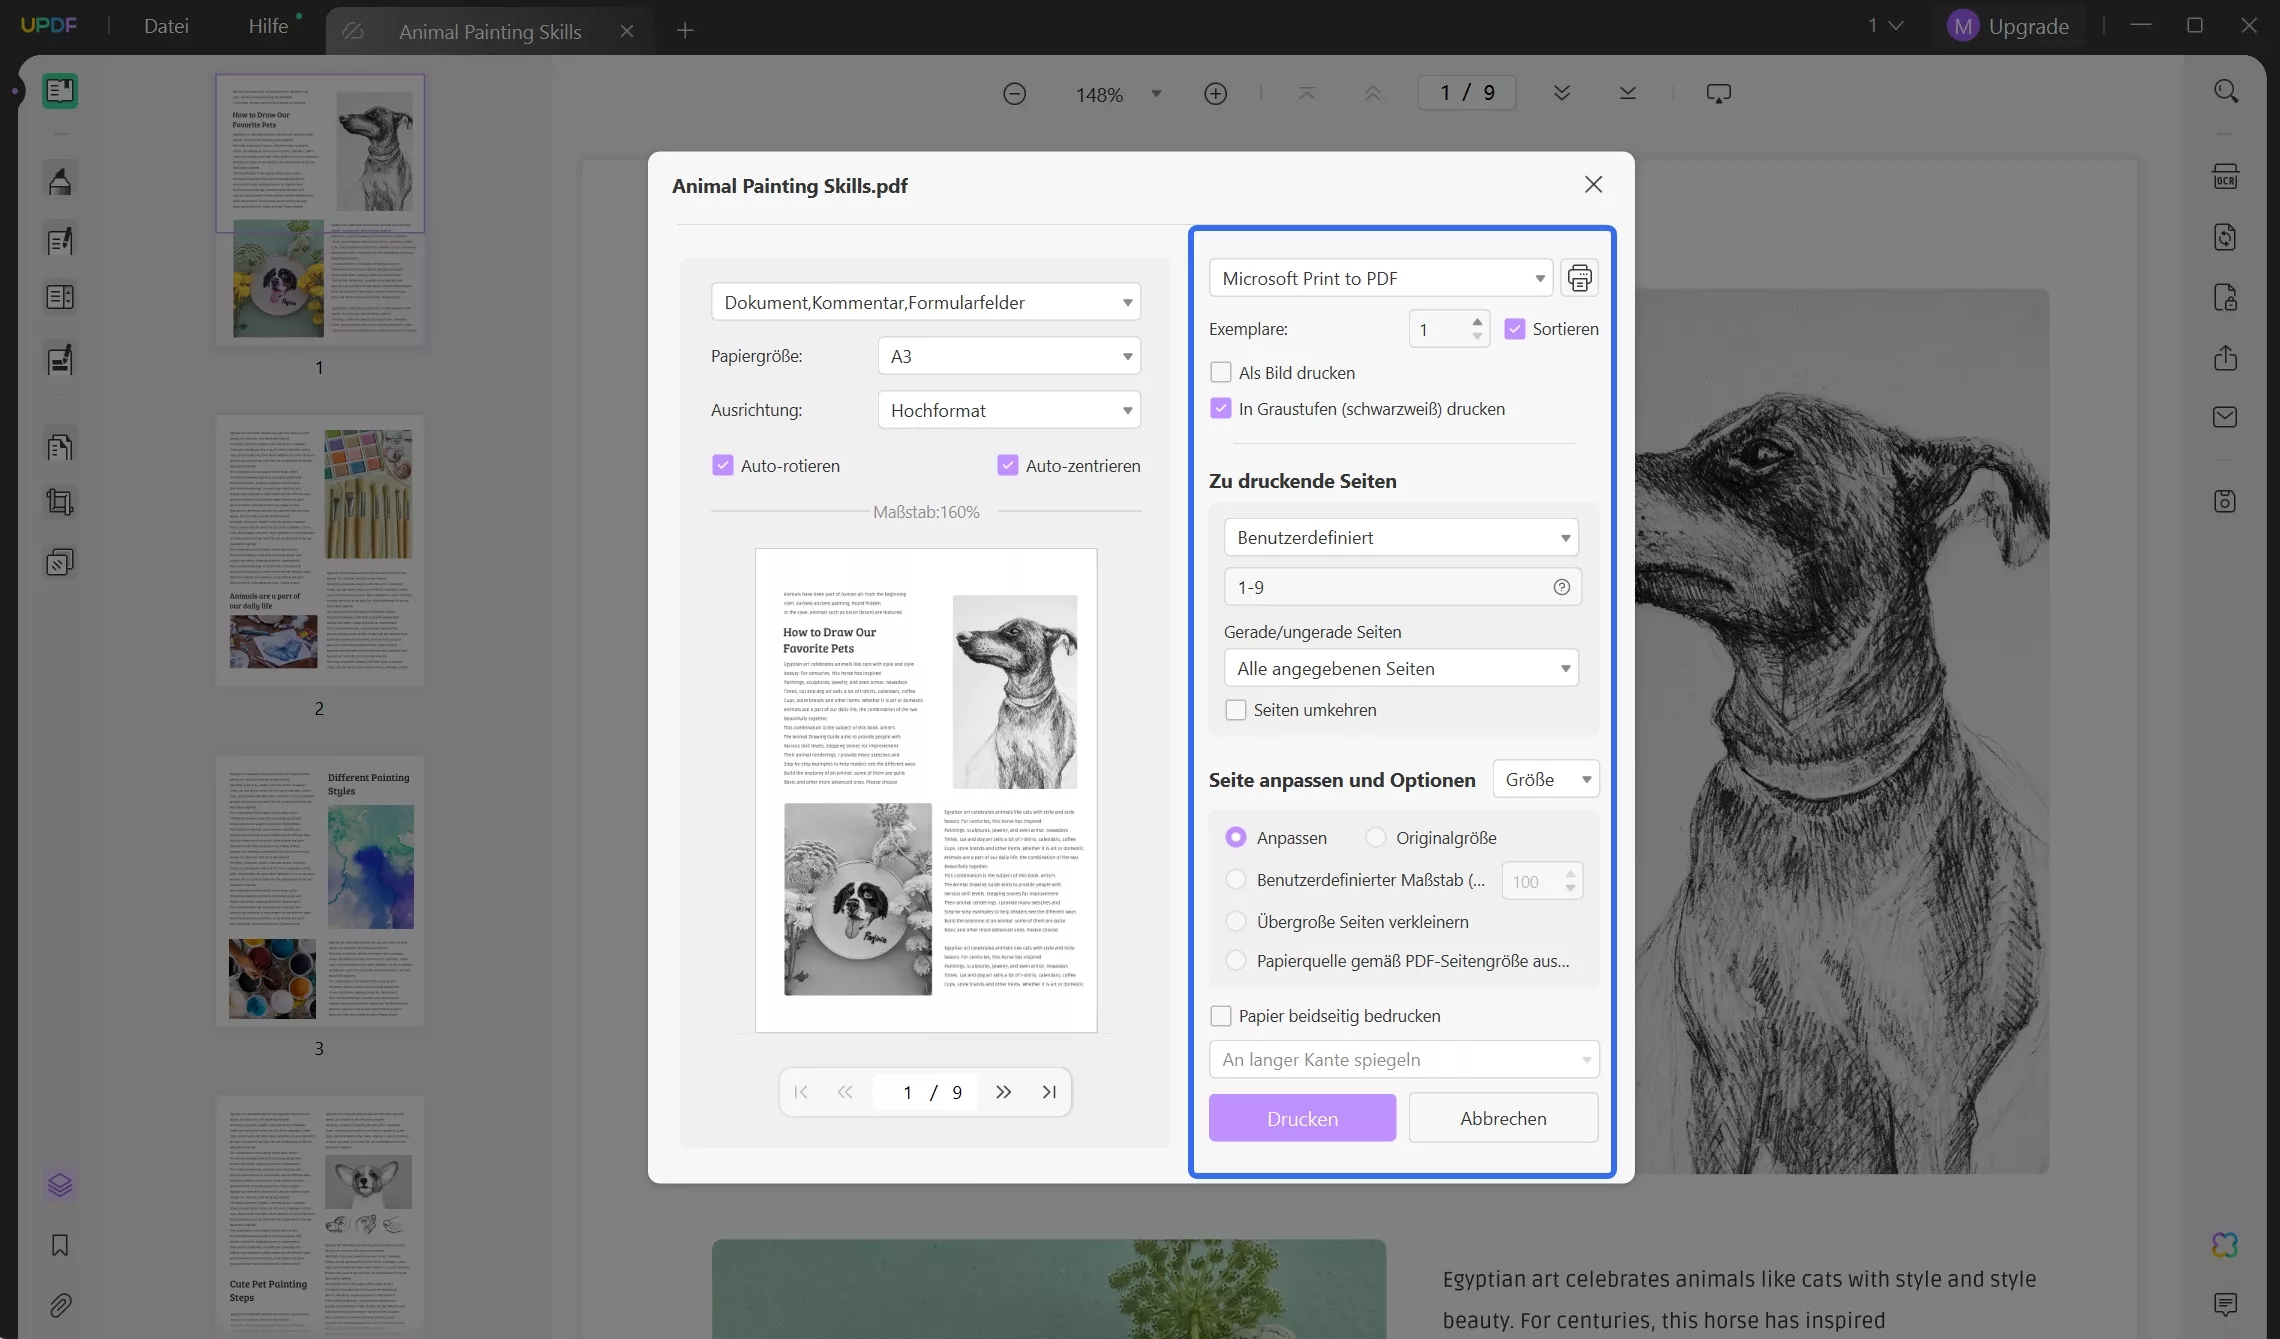Open the Microsoft Print to PDF dropdown
2280x1339 pixels.
[1380, 278]
